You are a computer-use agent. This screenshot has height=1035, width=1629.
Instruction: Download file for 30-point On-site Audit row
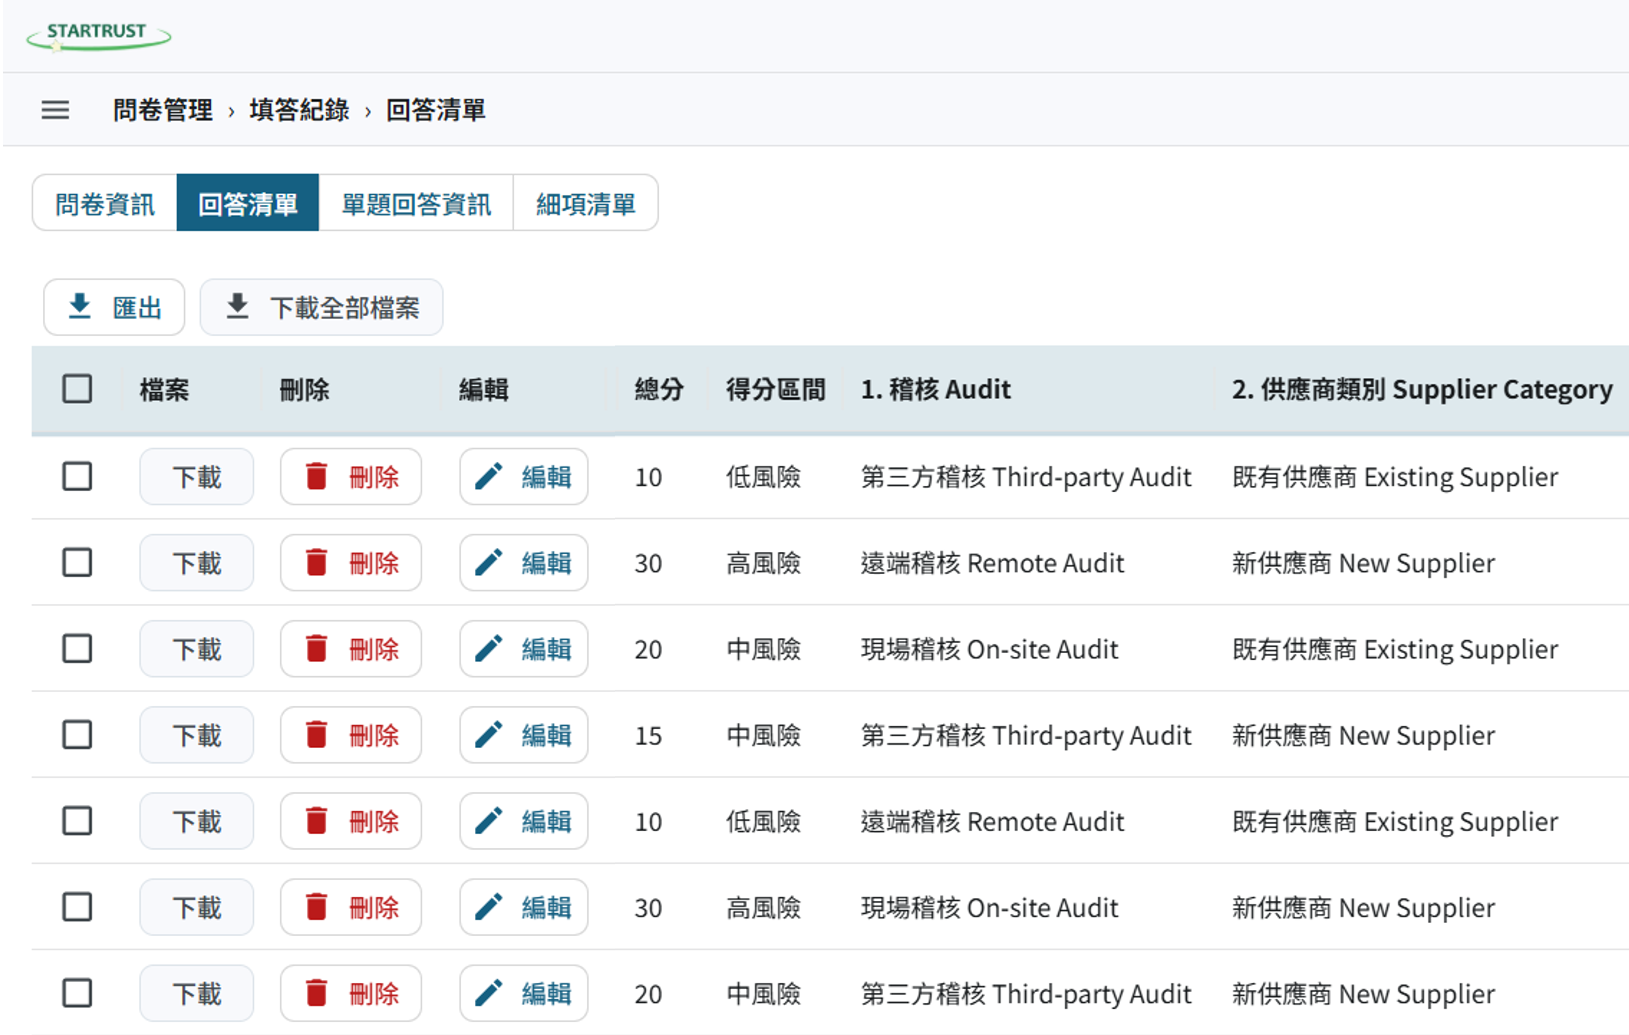tap(196, 907)
